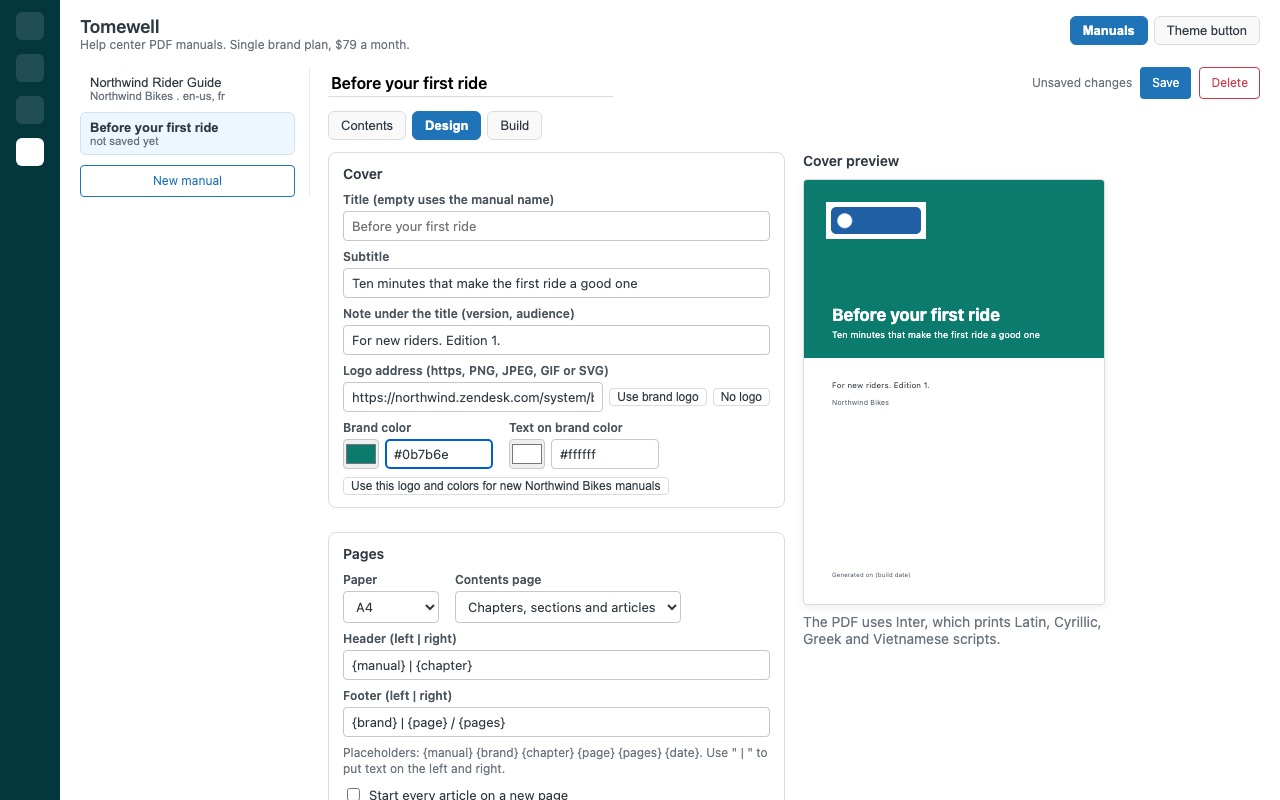Click the 'The PDF uses Inter' font note
Viewport: 1280px width, 800px height.
pyautogui.click(x=952, y=631)
